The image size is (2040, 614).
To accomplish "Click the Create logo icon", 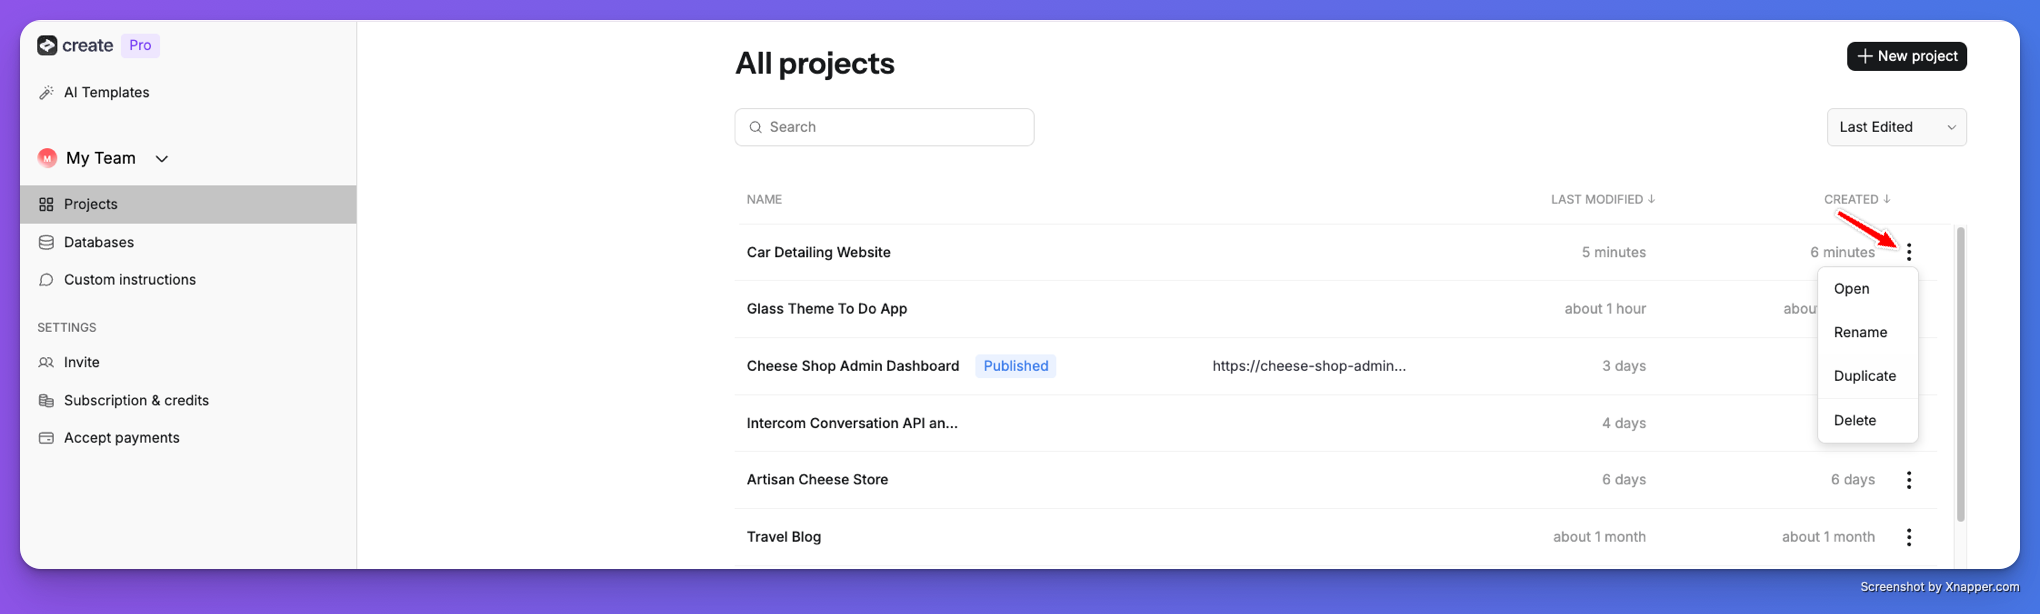I will point(47,45).
